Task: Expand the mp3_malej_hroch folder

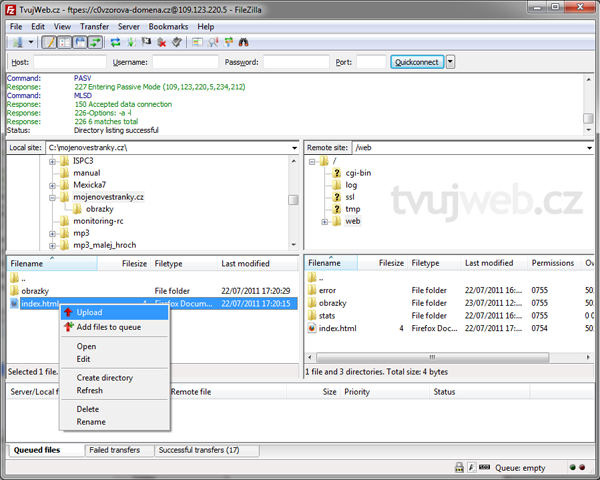Action: [x=52, y=246]
